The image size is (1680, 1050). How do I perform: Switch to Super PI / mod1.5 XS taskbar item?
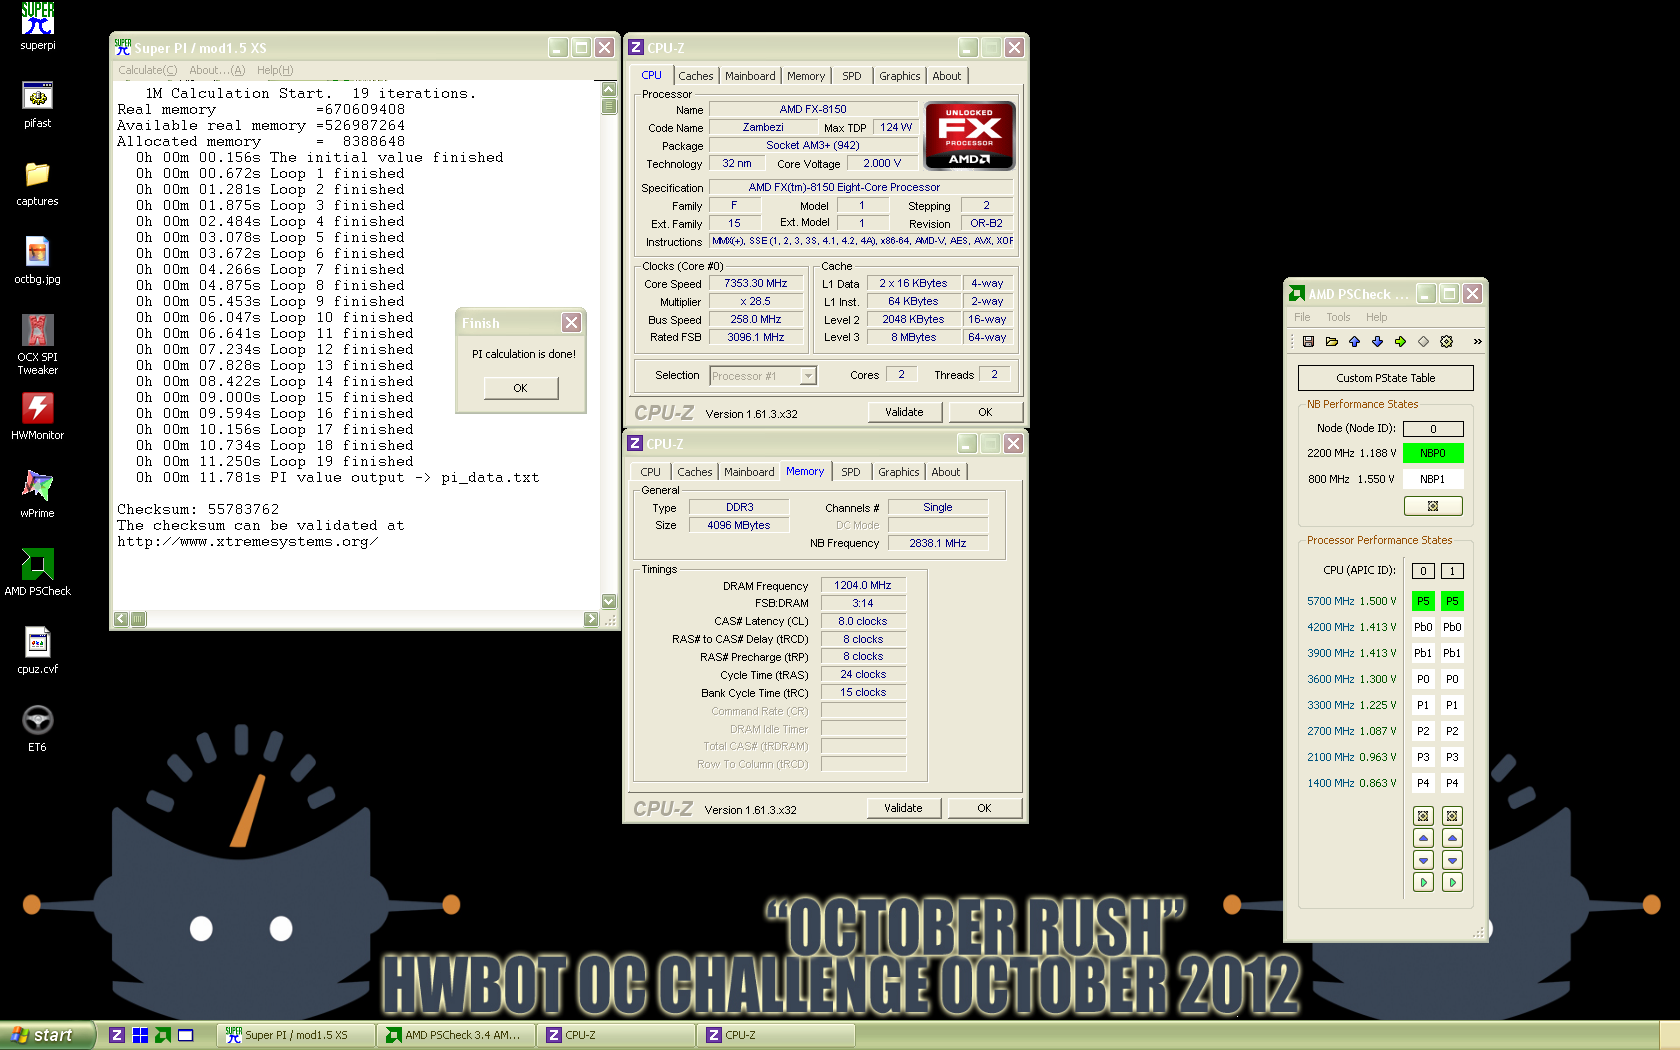pos(296,1035)
